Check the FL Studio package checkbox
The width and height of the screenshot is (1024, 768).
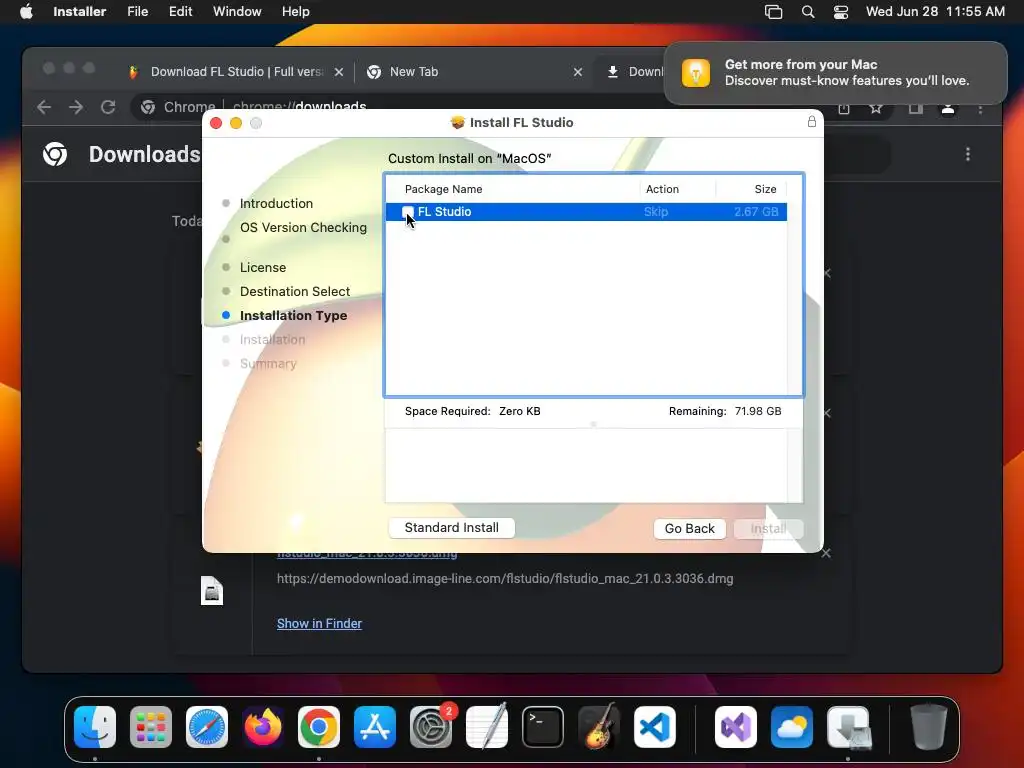point(408,212)
